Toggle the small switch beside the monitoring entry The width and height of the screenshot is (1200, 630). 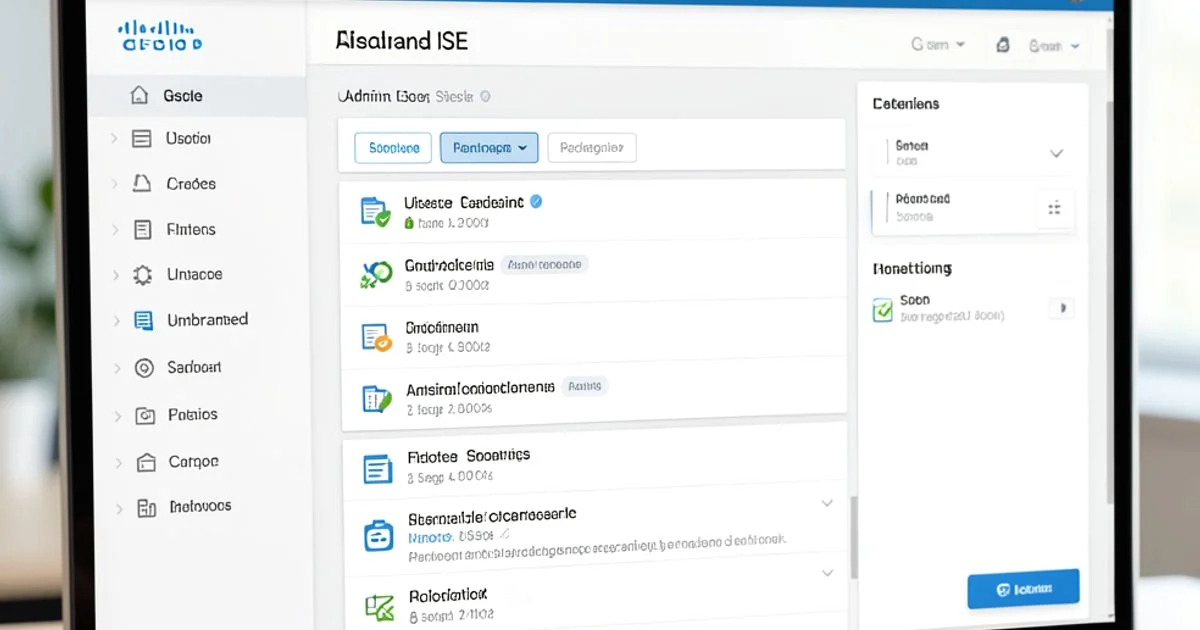pos(1062,308)
